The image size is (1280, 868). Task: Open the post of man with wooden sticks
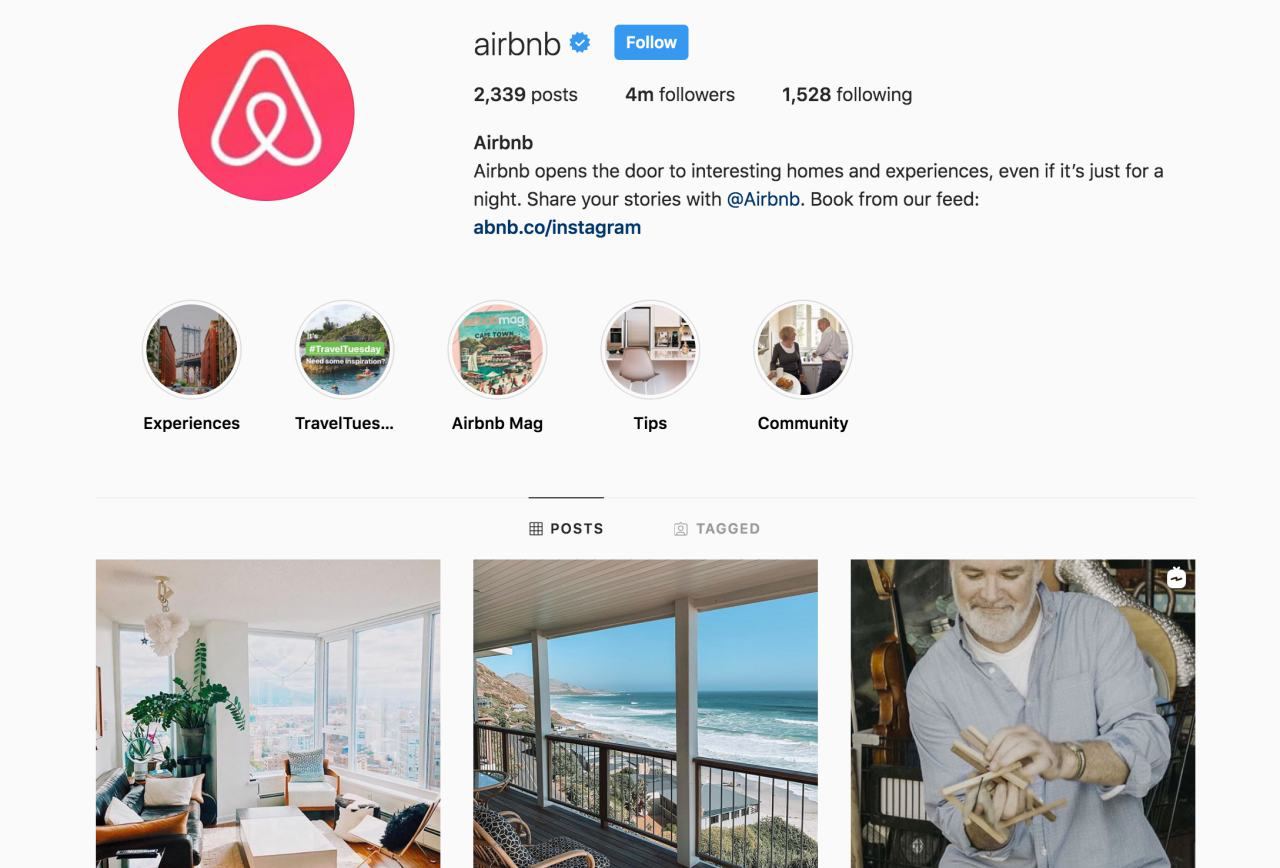(1023, 713)
